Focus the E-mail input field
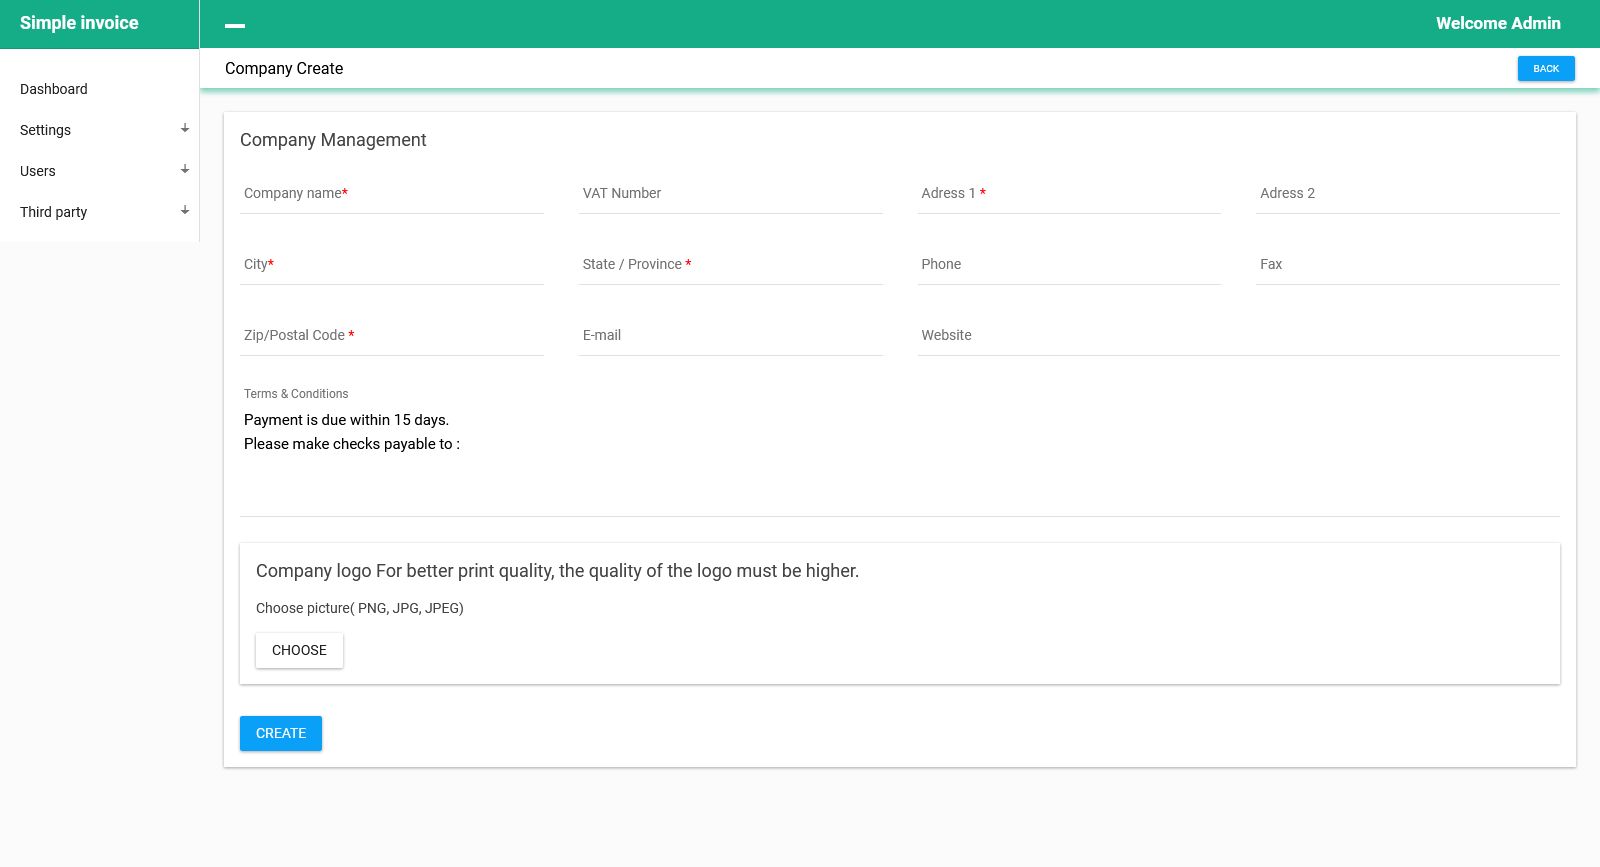This screenshot has width=1600, height=867. click(731, 336)
